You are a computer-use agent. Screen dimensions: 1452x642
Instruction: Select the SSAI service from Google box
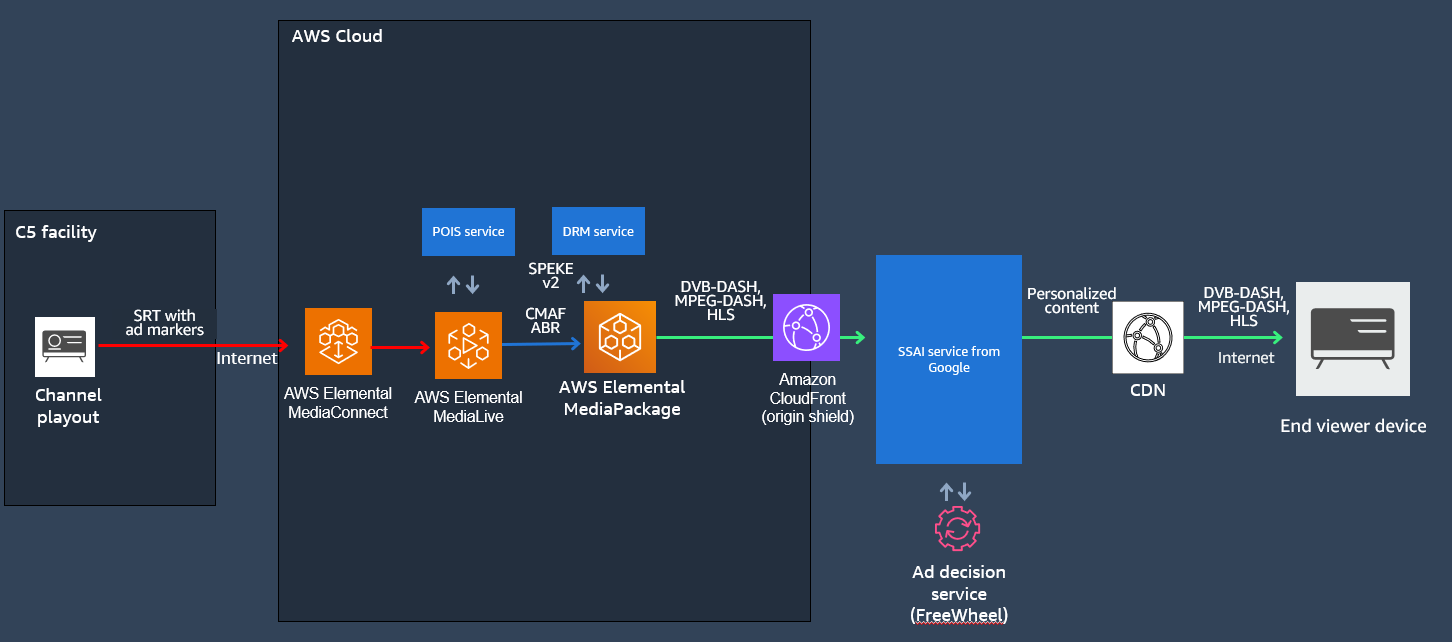click(949, 359)
